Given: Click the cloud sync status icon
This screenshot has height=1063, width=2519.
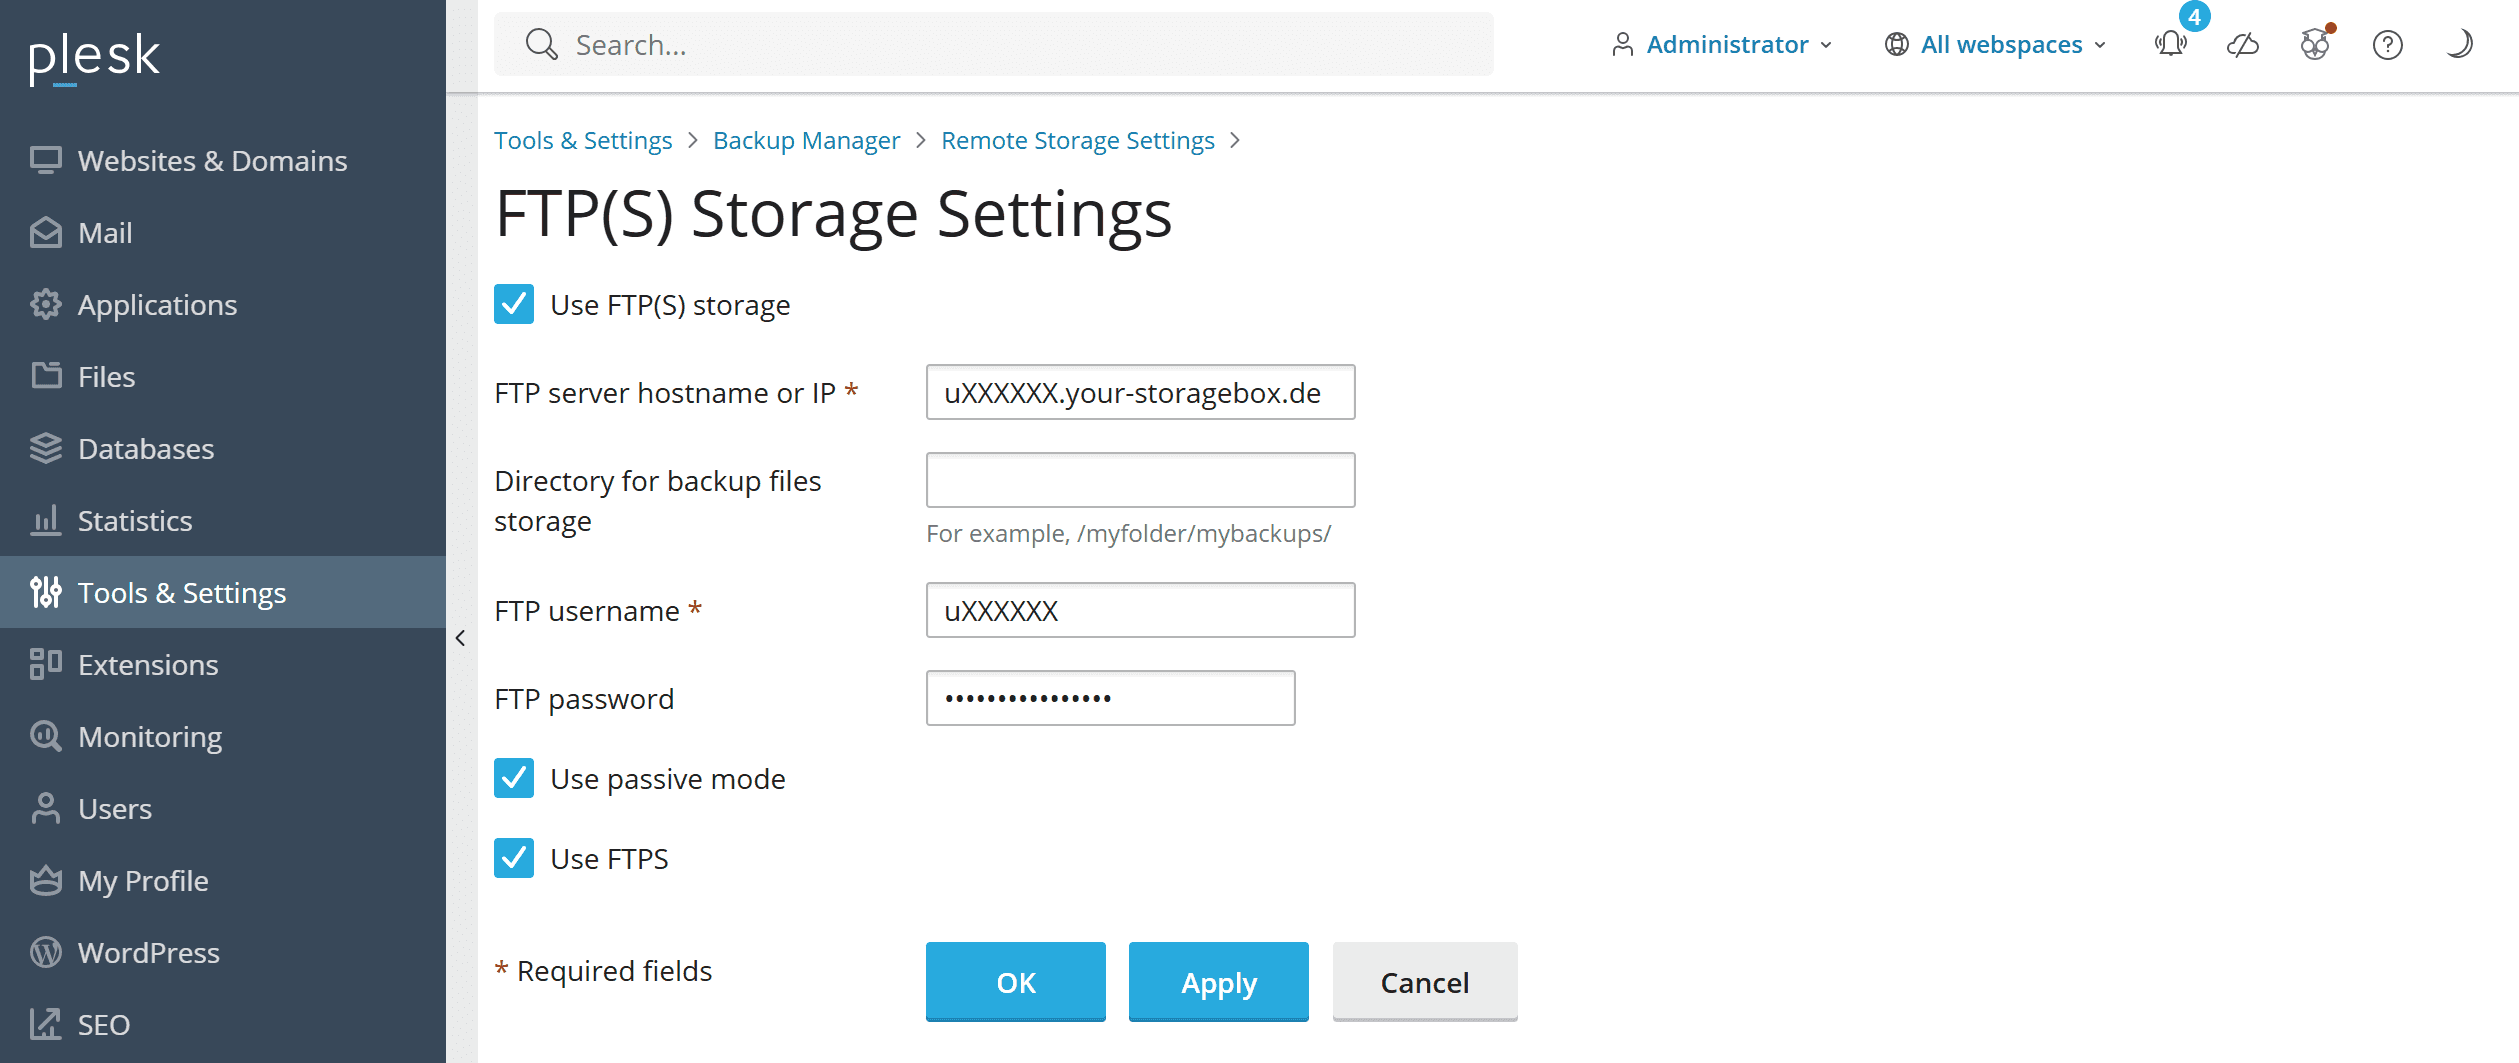Looking at the screenshot, I should 2243,45.
